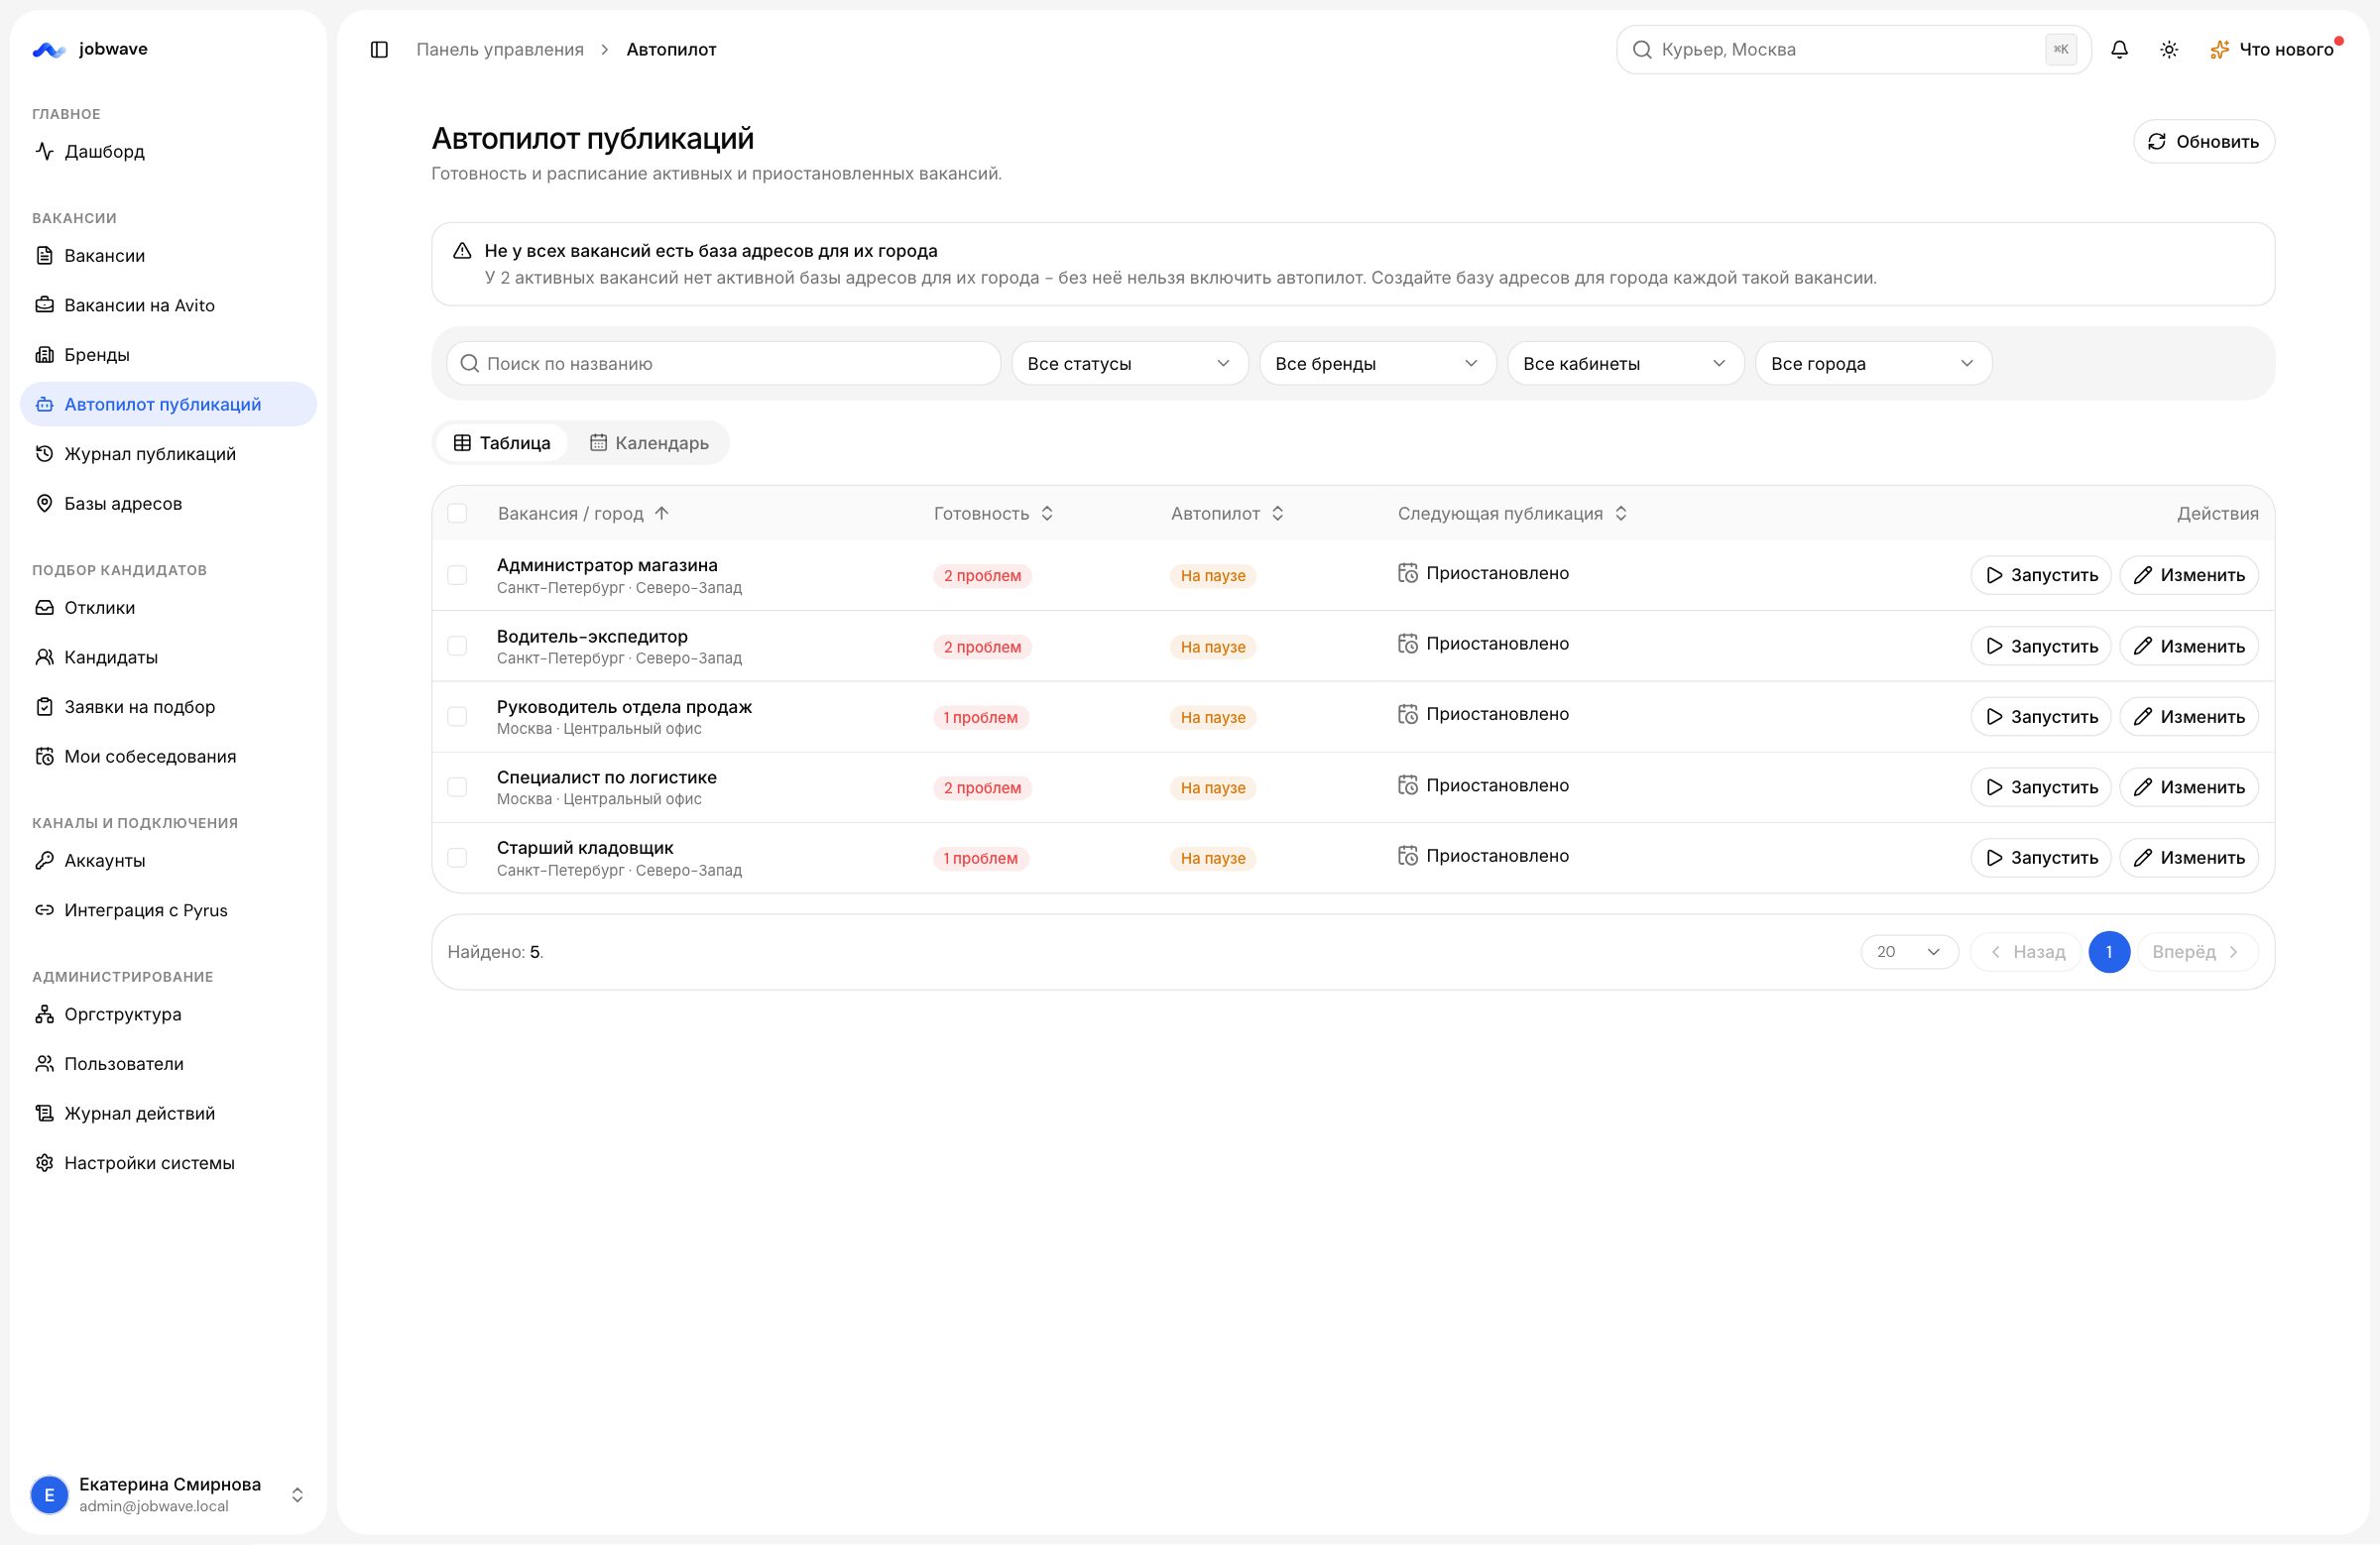Open Все кабинеты dropdown
Image resolution: width=2380 pixels, height=1545 pixels.
coord(1625,363)
